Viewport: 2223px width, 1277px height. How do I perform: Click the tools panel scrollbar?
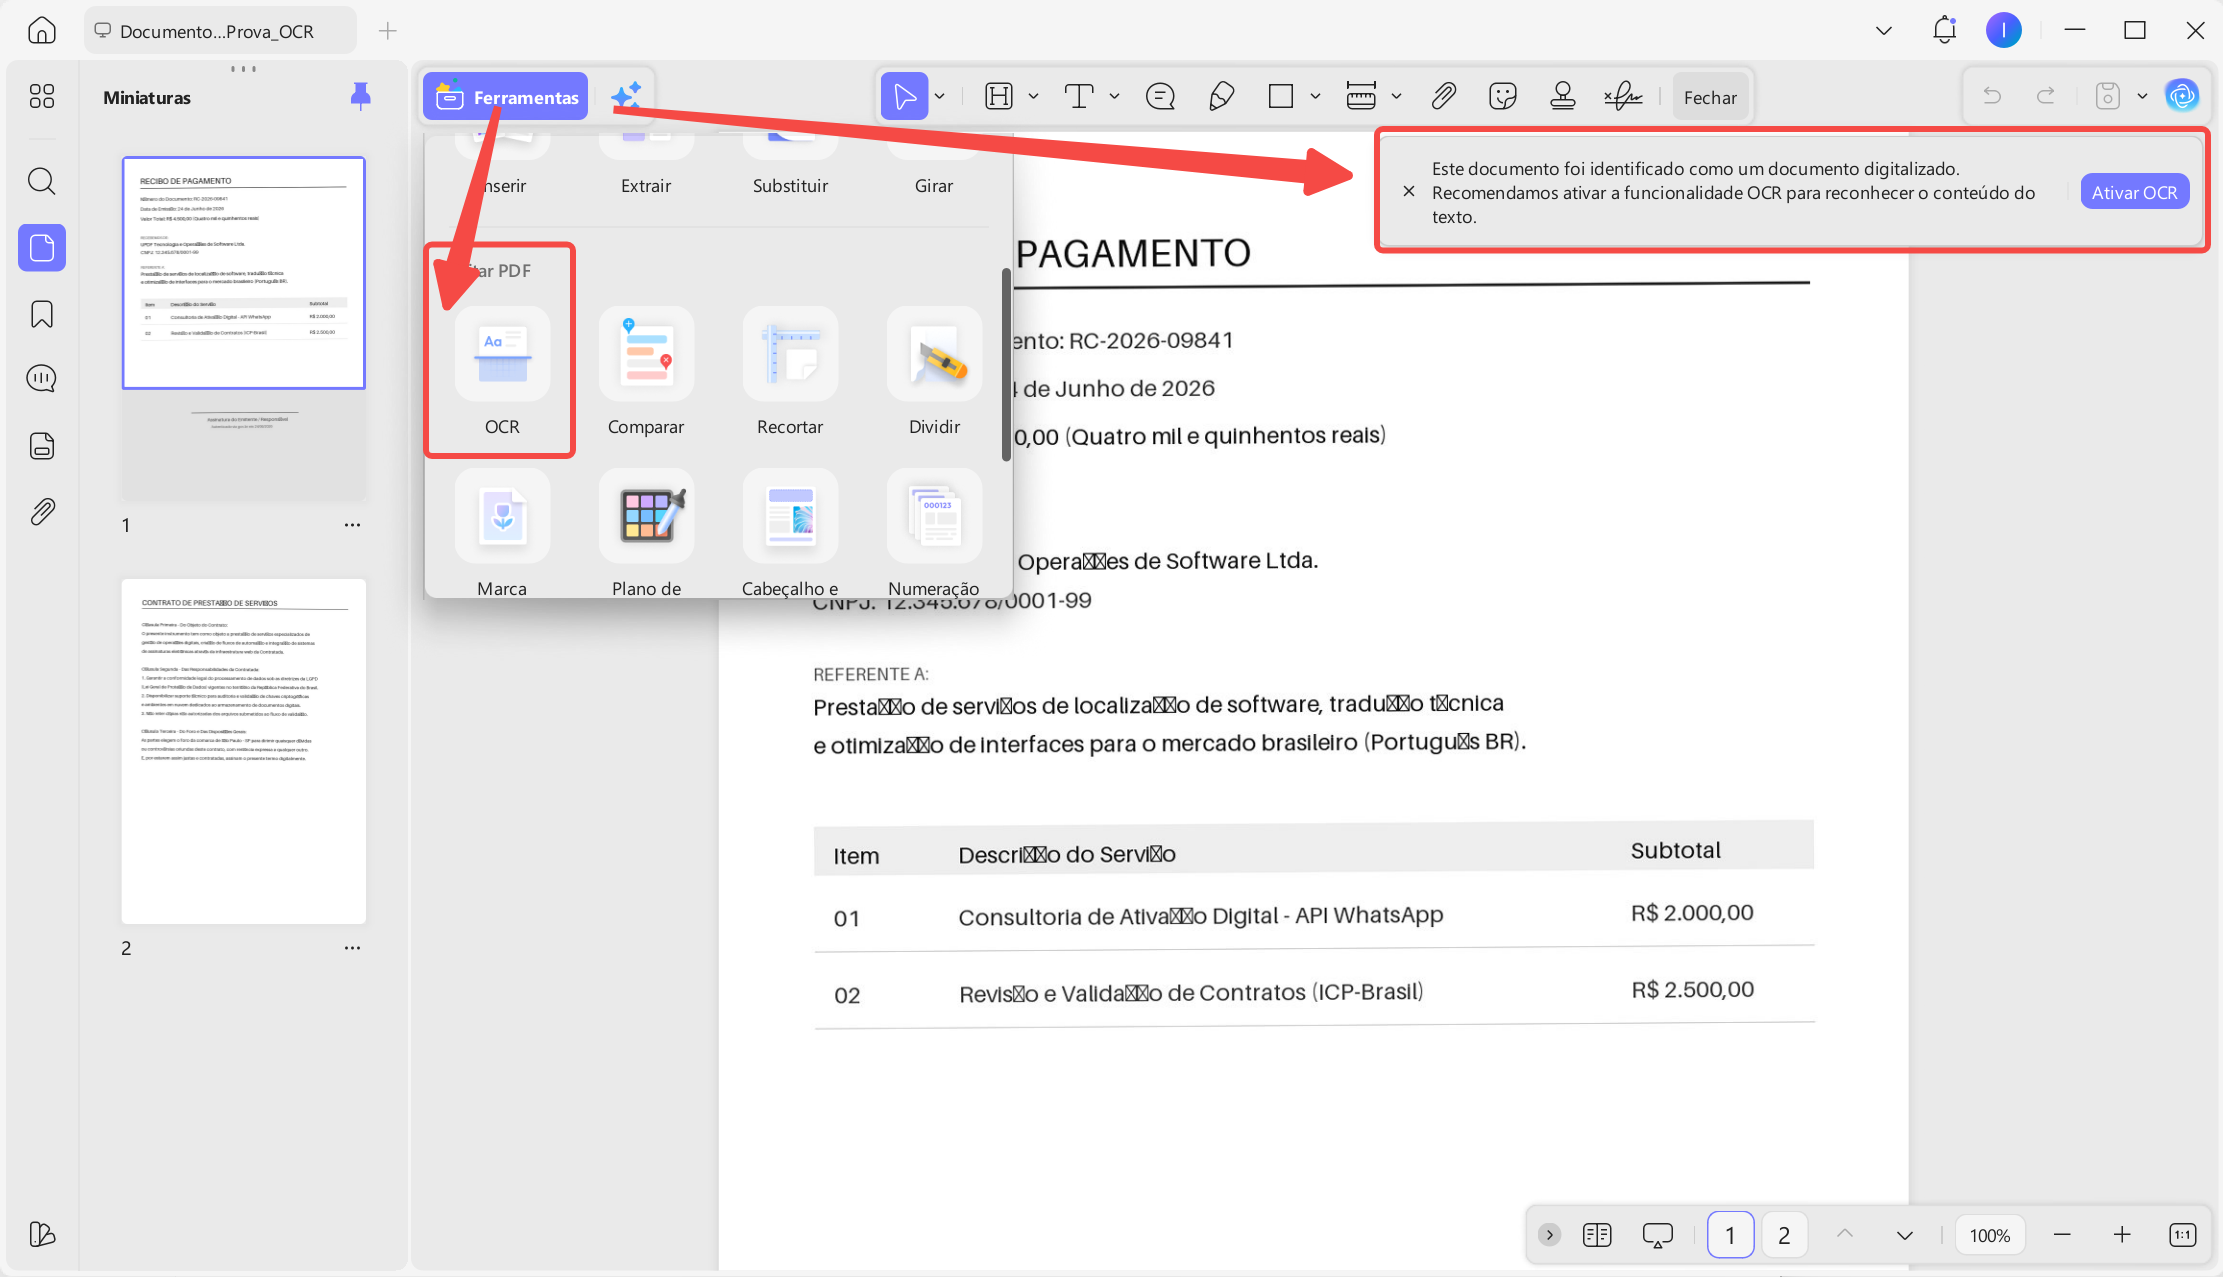(1006, 365)
